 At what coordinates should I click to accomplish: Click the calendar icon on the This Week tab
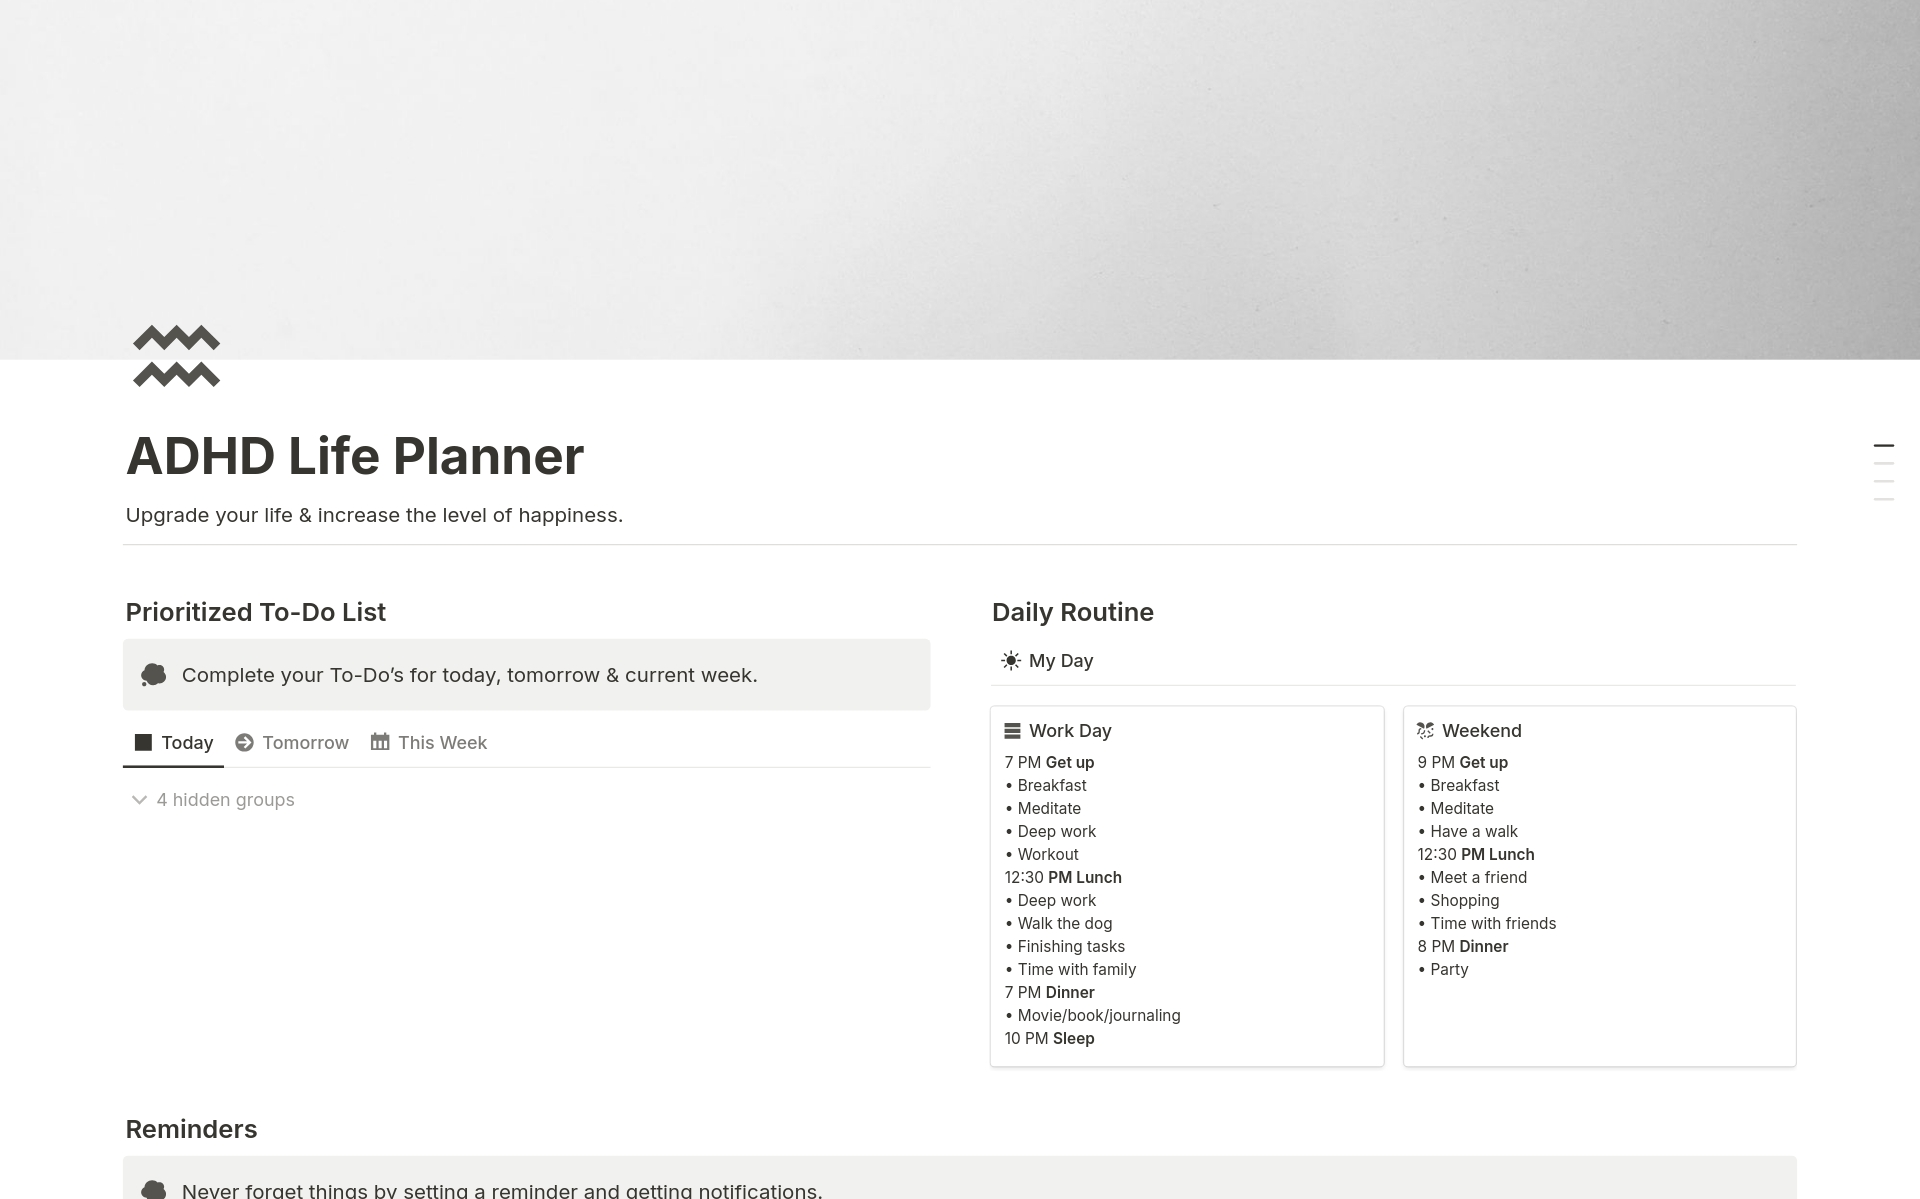[x=380, y=742]
